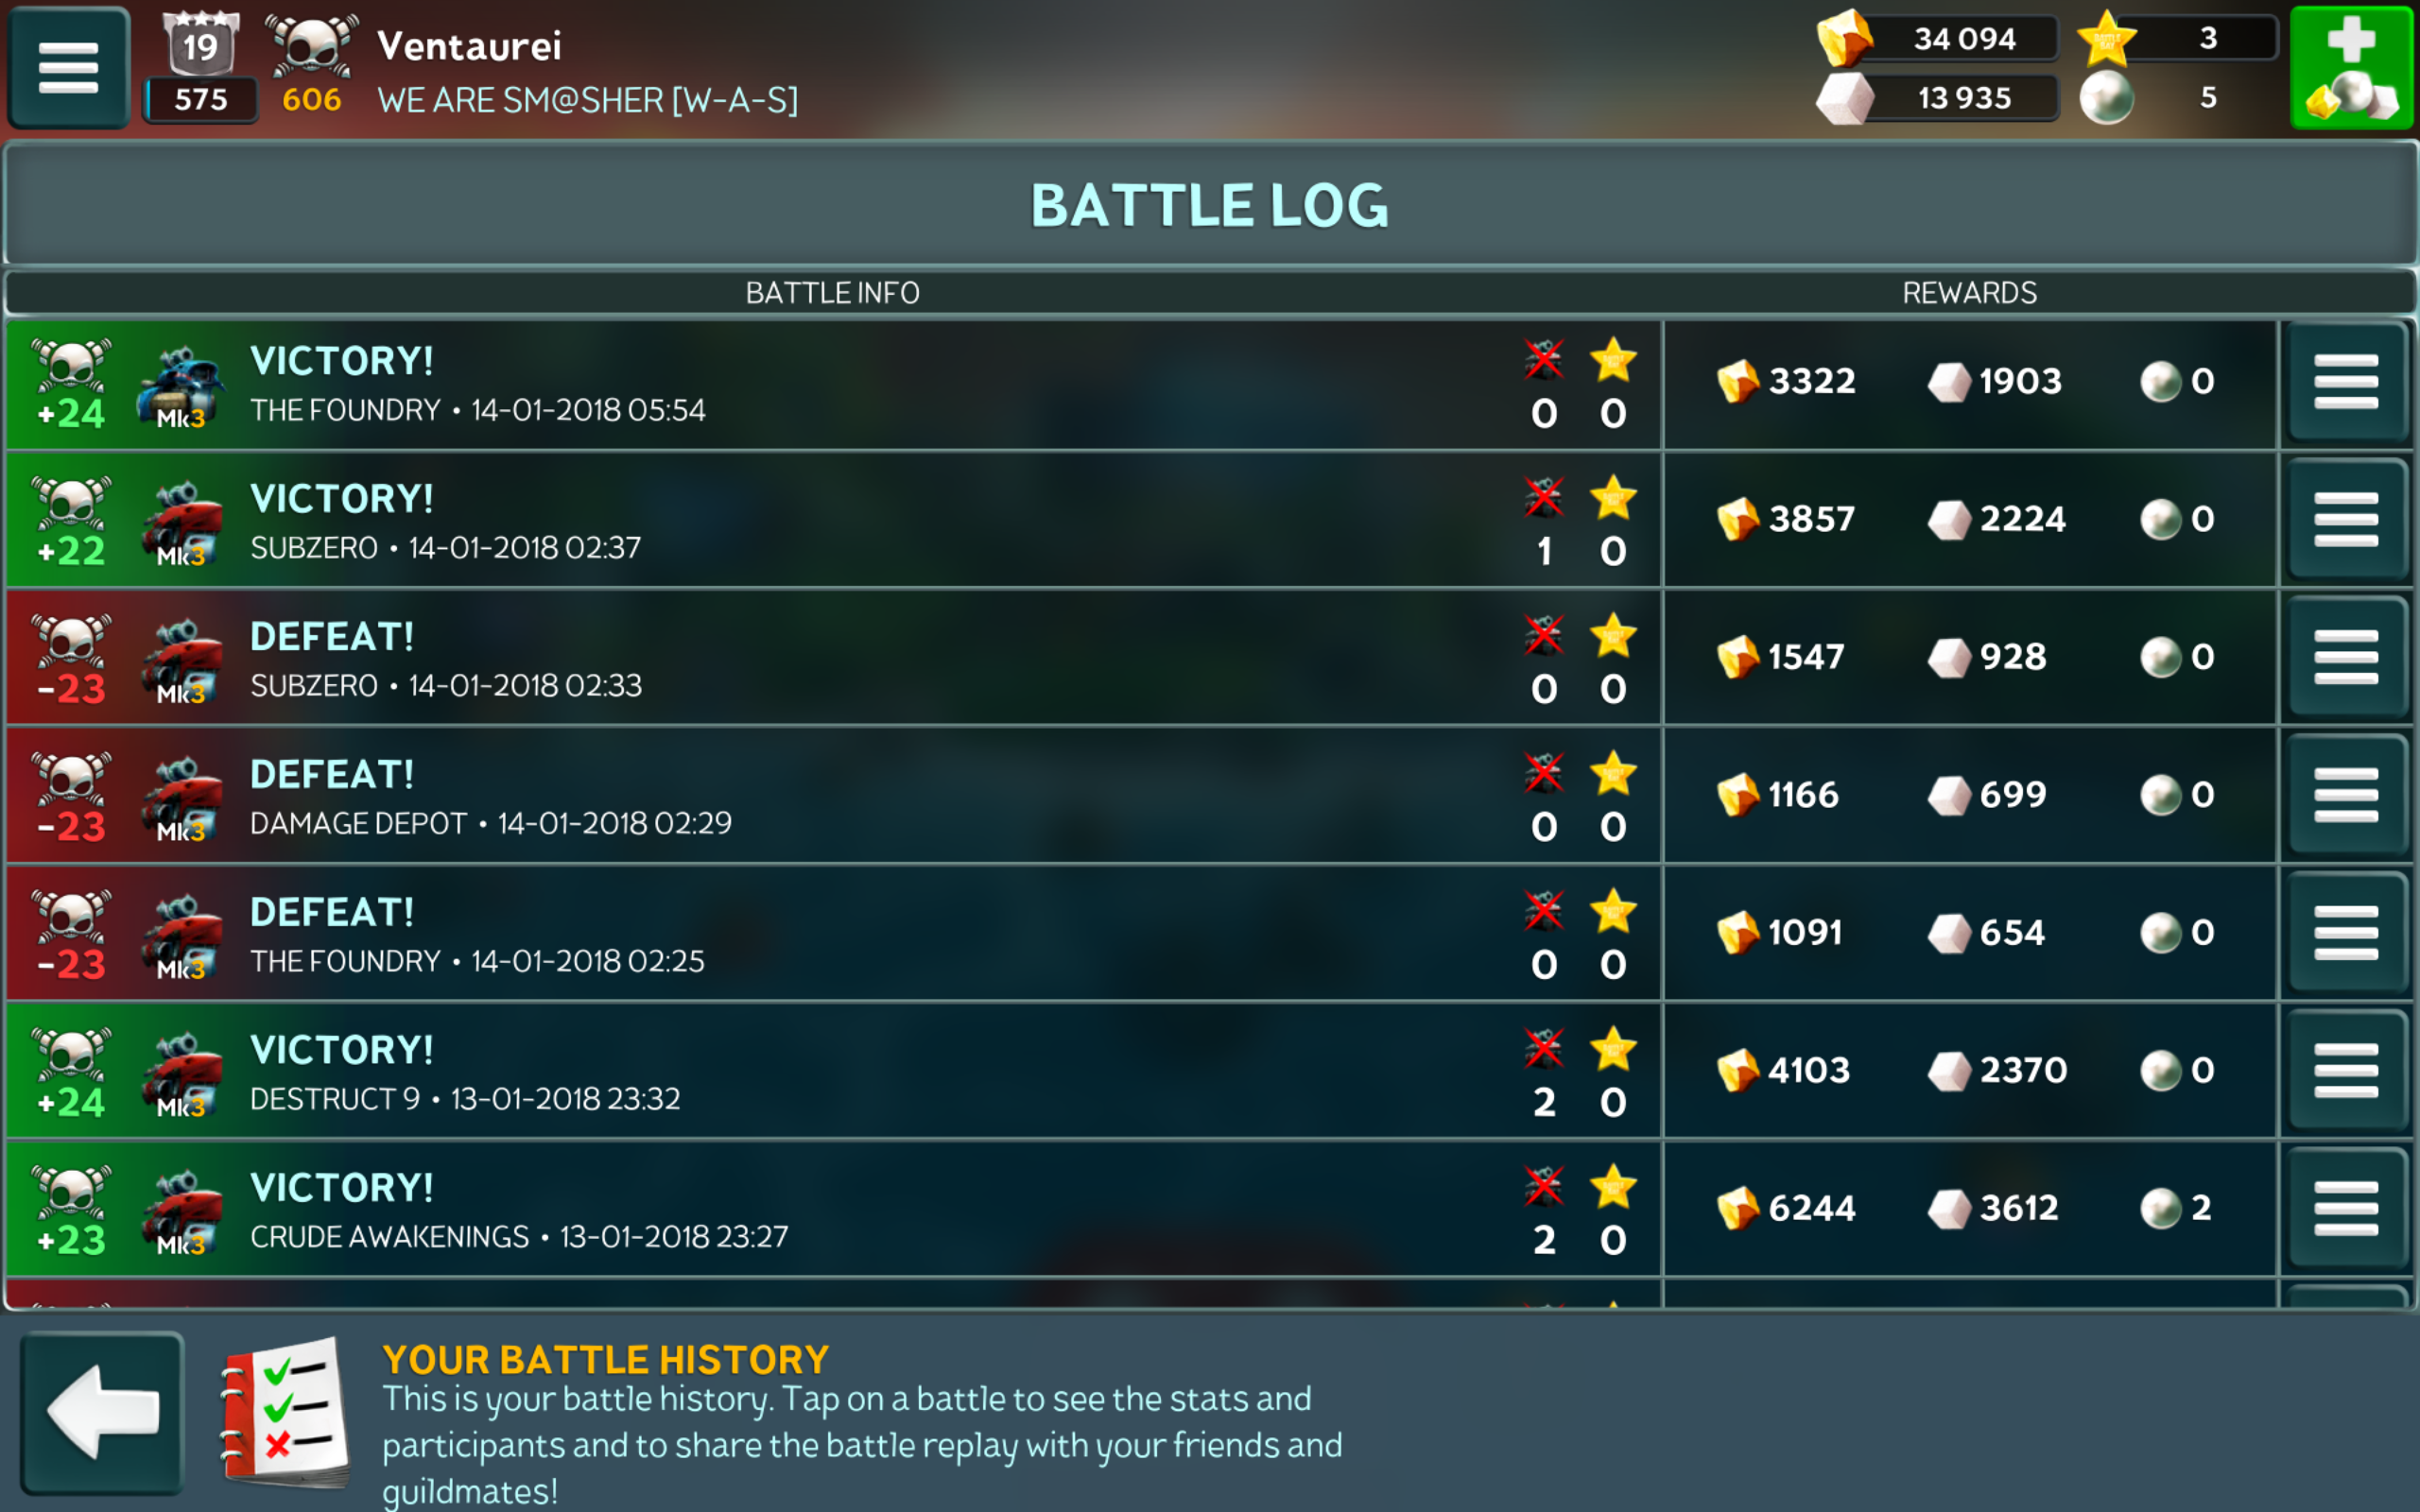Open the main hamburger menu top-left
This screenshot has height=1512, width=2420.
coord(68,68)
